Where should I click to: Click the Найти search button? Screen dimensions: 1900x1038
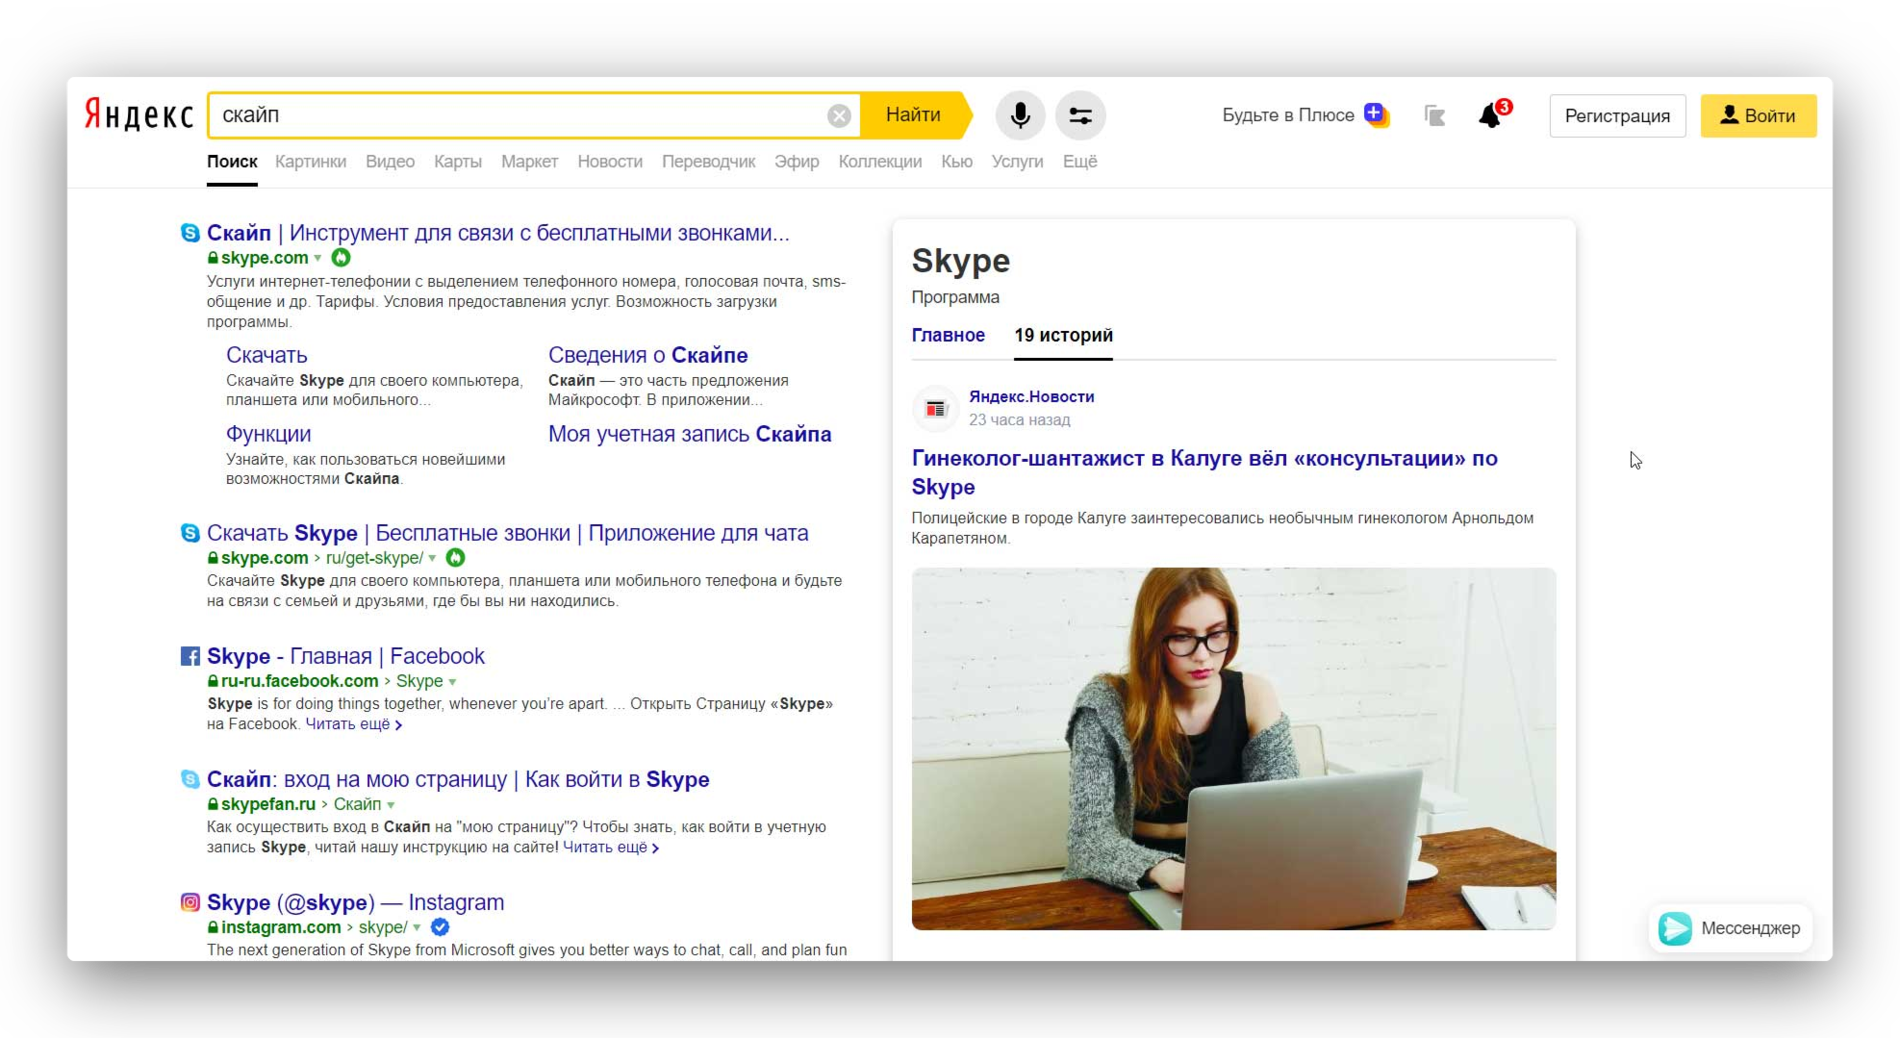pyautogui.click(x=913, y=115)
